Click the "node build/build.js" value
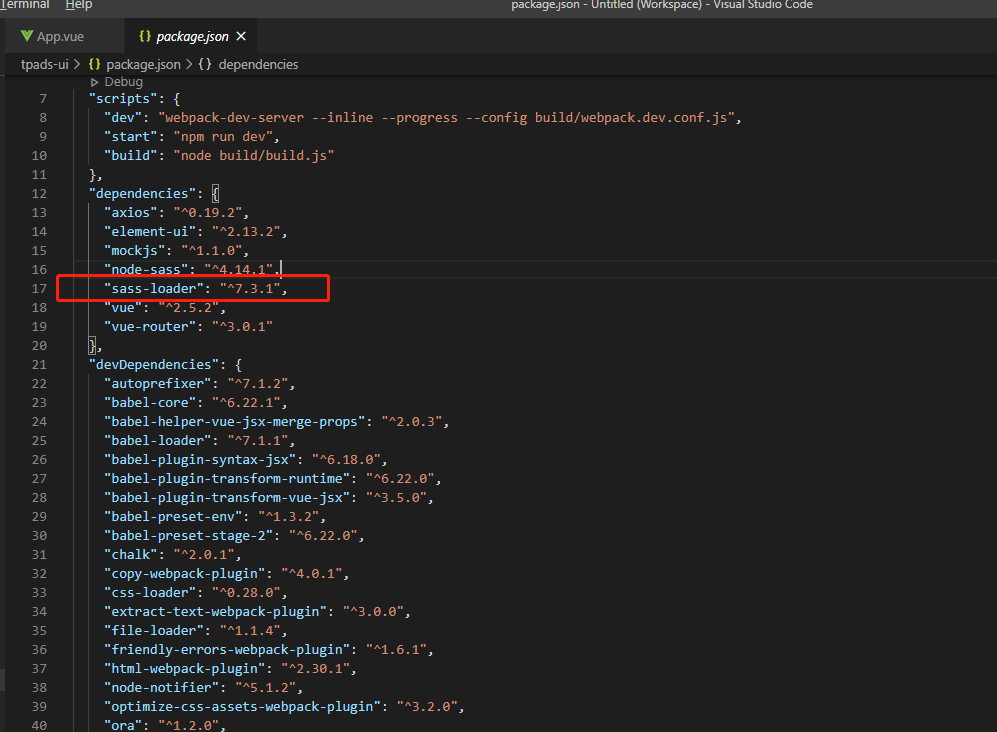 pyautogui.click(x=254, y=156)
